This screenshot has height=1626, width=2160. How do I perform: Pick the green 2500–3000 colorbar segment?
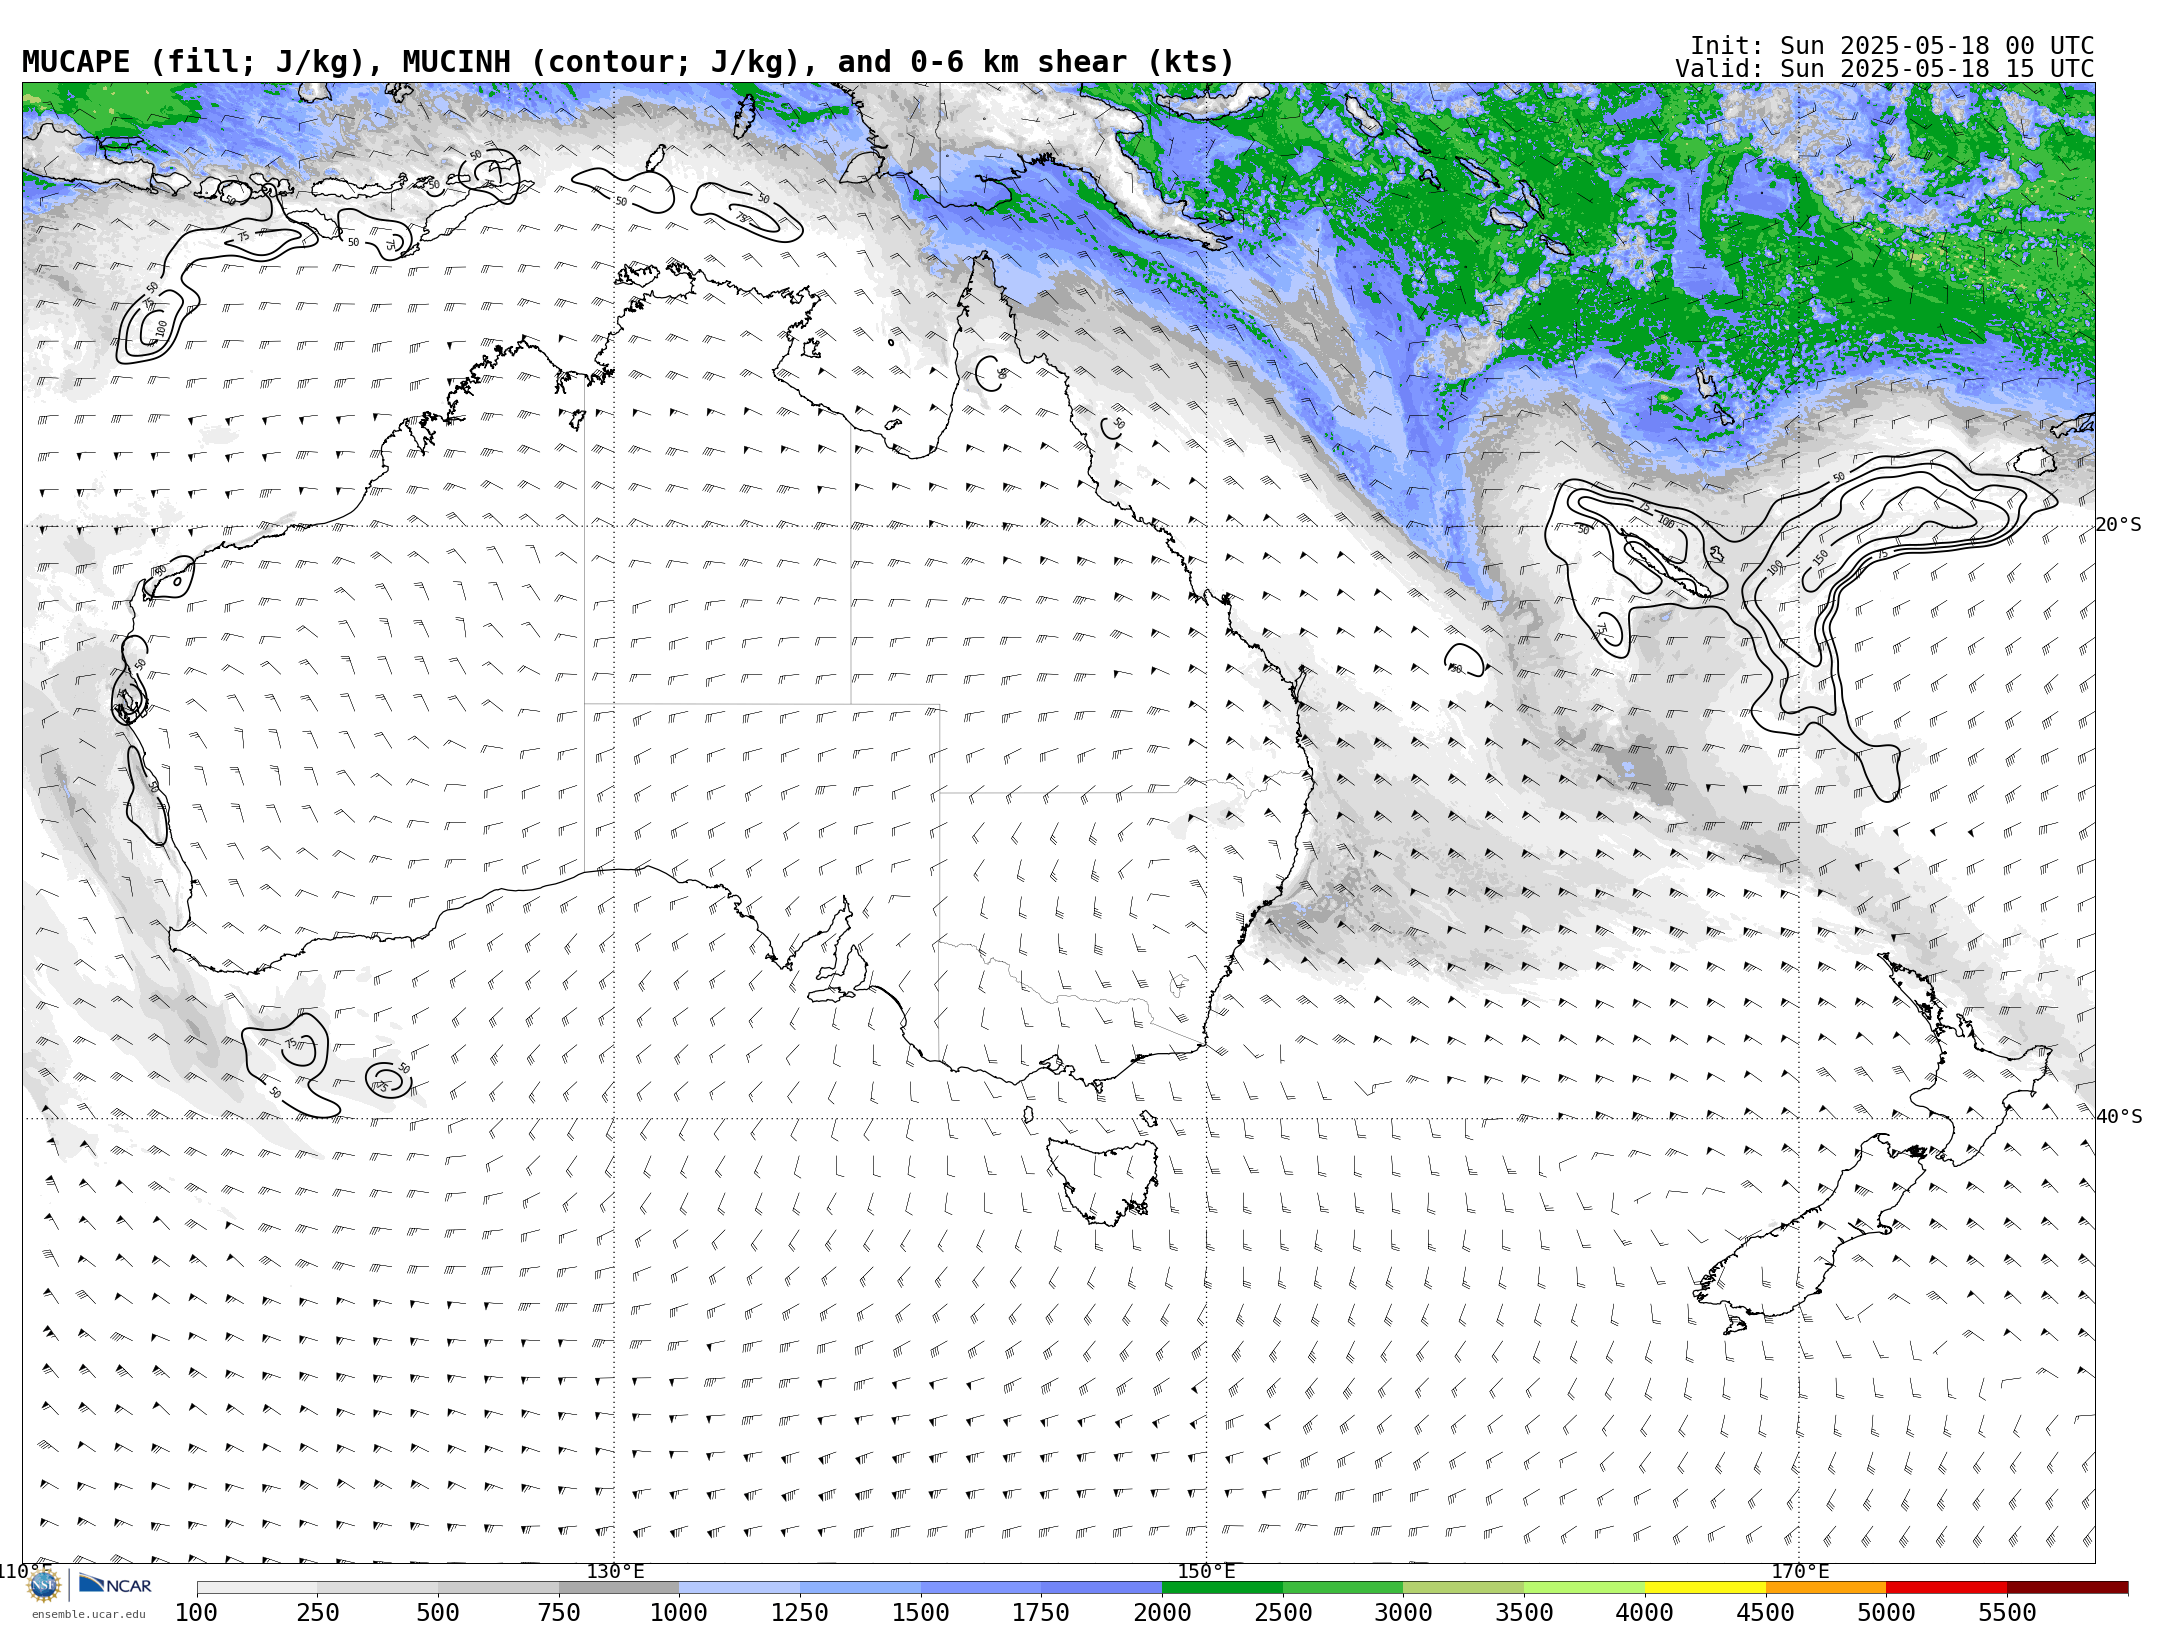[1343, 1587]
